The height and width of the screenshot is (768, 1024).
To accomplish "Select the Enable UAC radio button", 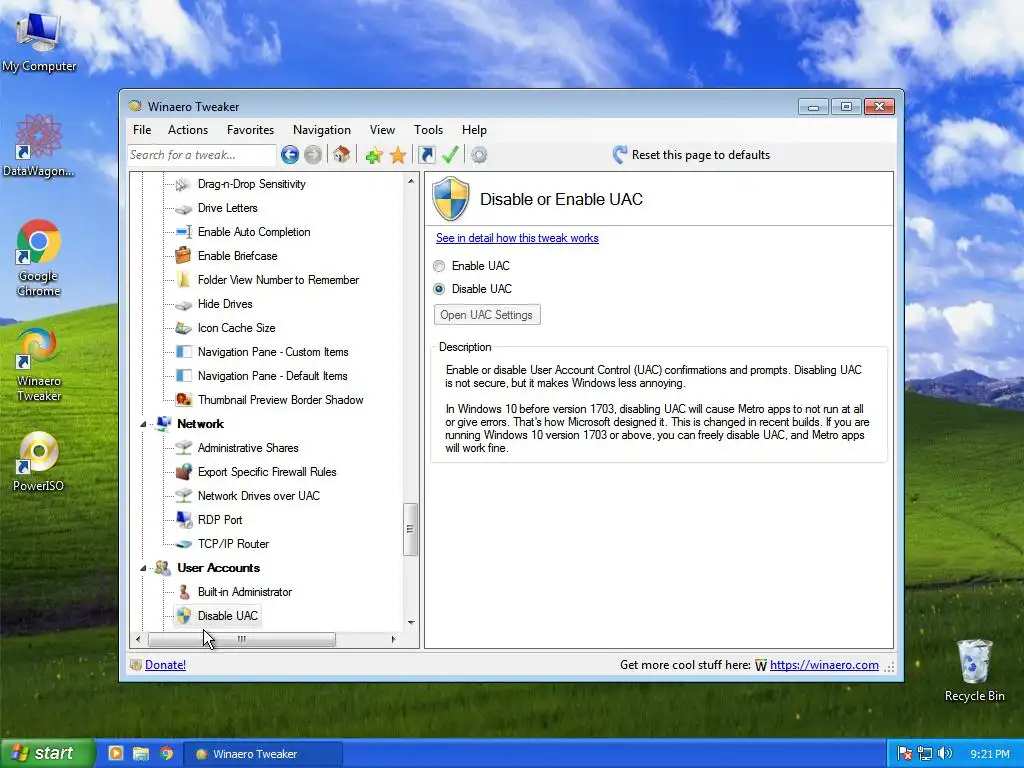I will [439, 266].
